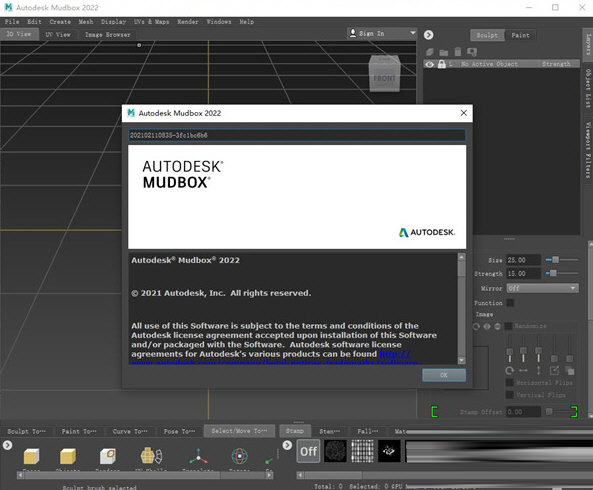Open the Mirror dropdown set to Off
This screenshot has height=490, width=593.
tap(542, 288)
